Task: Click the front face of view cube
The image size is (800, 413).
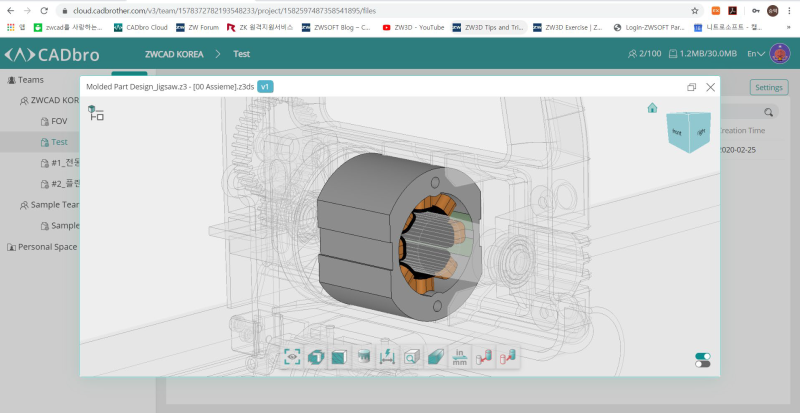Action: (677, 132)
